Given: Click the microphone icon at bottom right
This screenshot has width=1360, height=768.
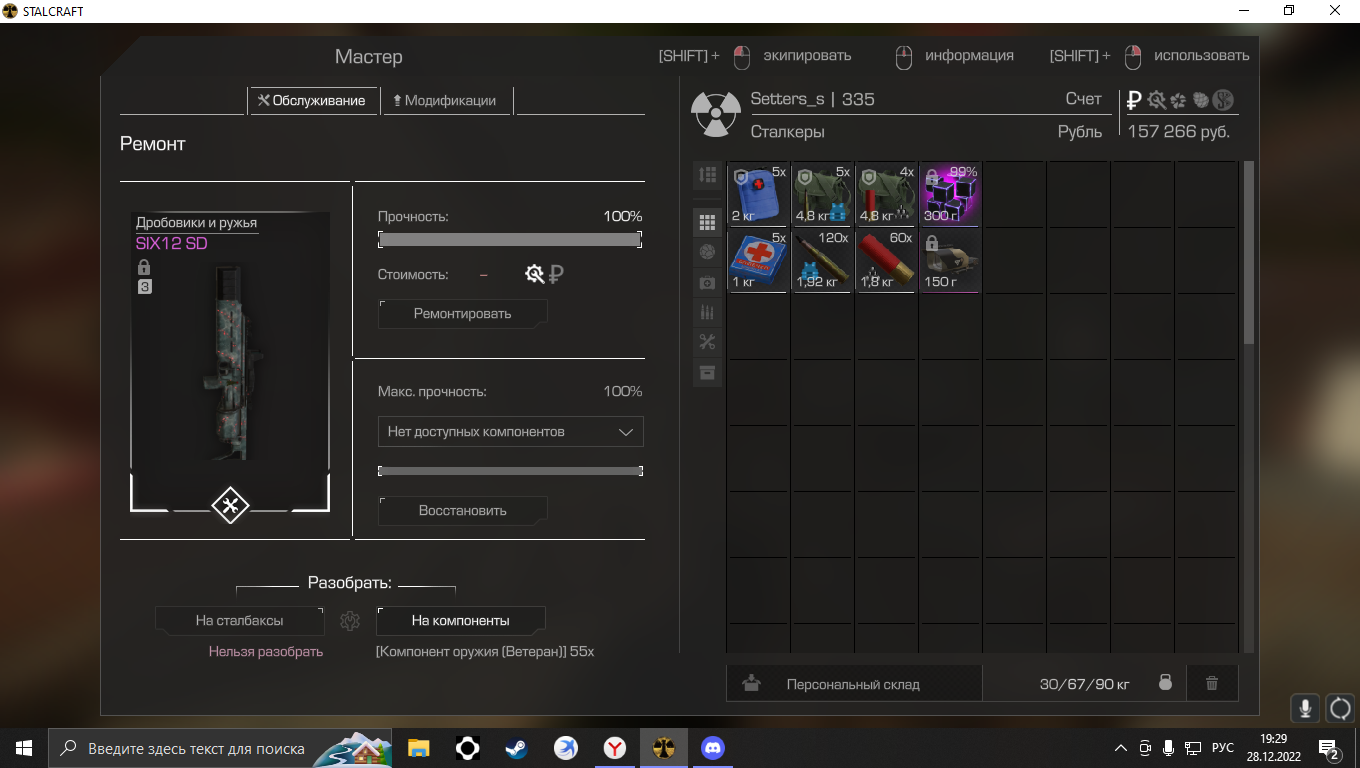Looking at the screenshot, I should tap(1305, 708).
